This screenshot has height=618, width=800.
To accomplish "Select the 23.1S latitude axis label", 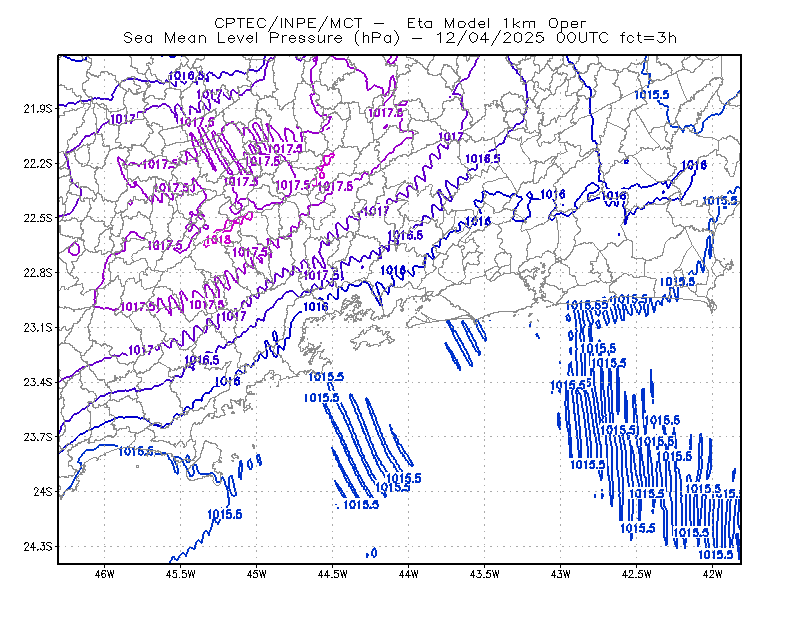I will 38,327.
